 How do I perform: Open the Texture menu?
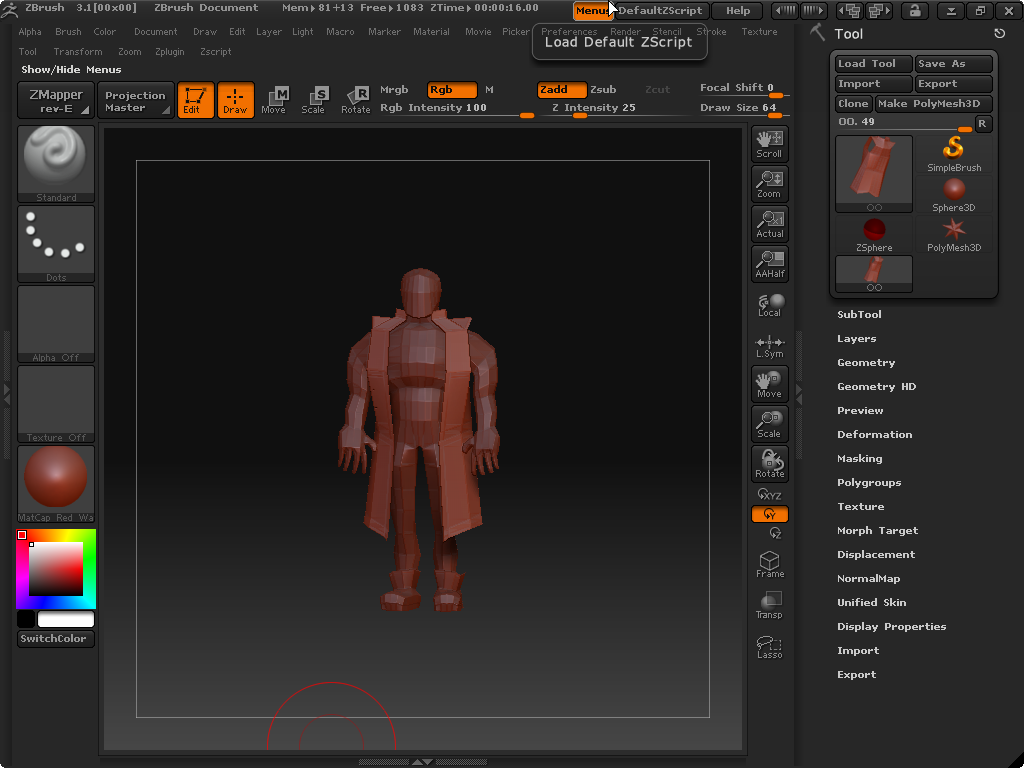tap(759, 31)
